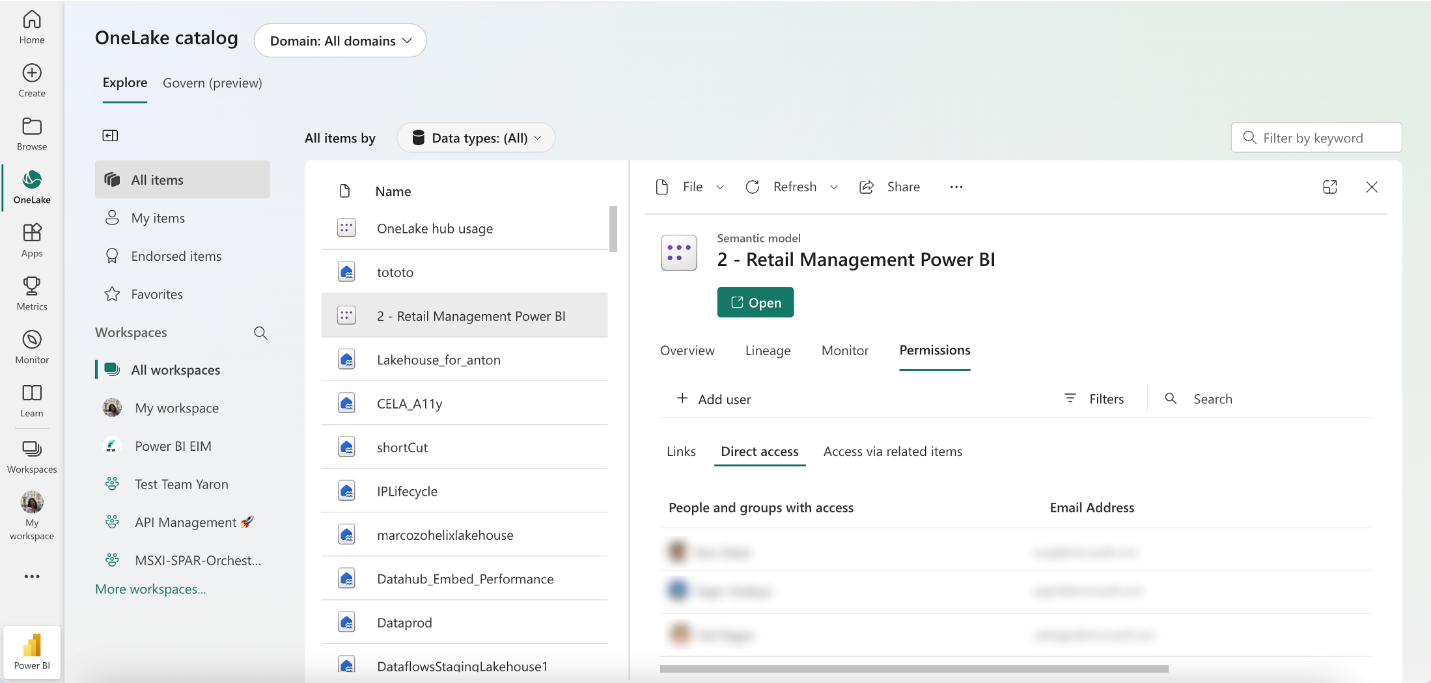
Task: Click the green Open button
Action: [755, 302]
